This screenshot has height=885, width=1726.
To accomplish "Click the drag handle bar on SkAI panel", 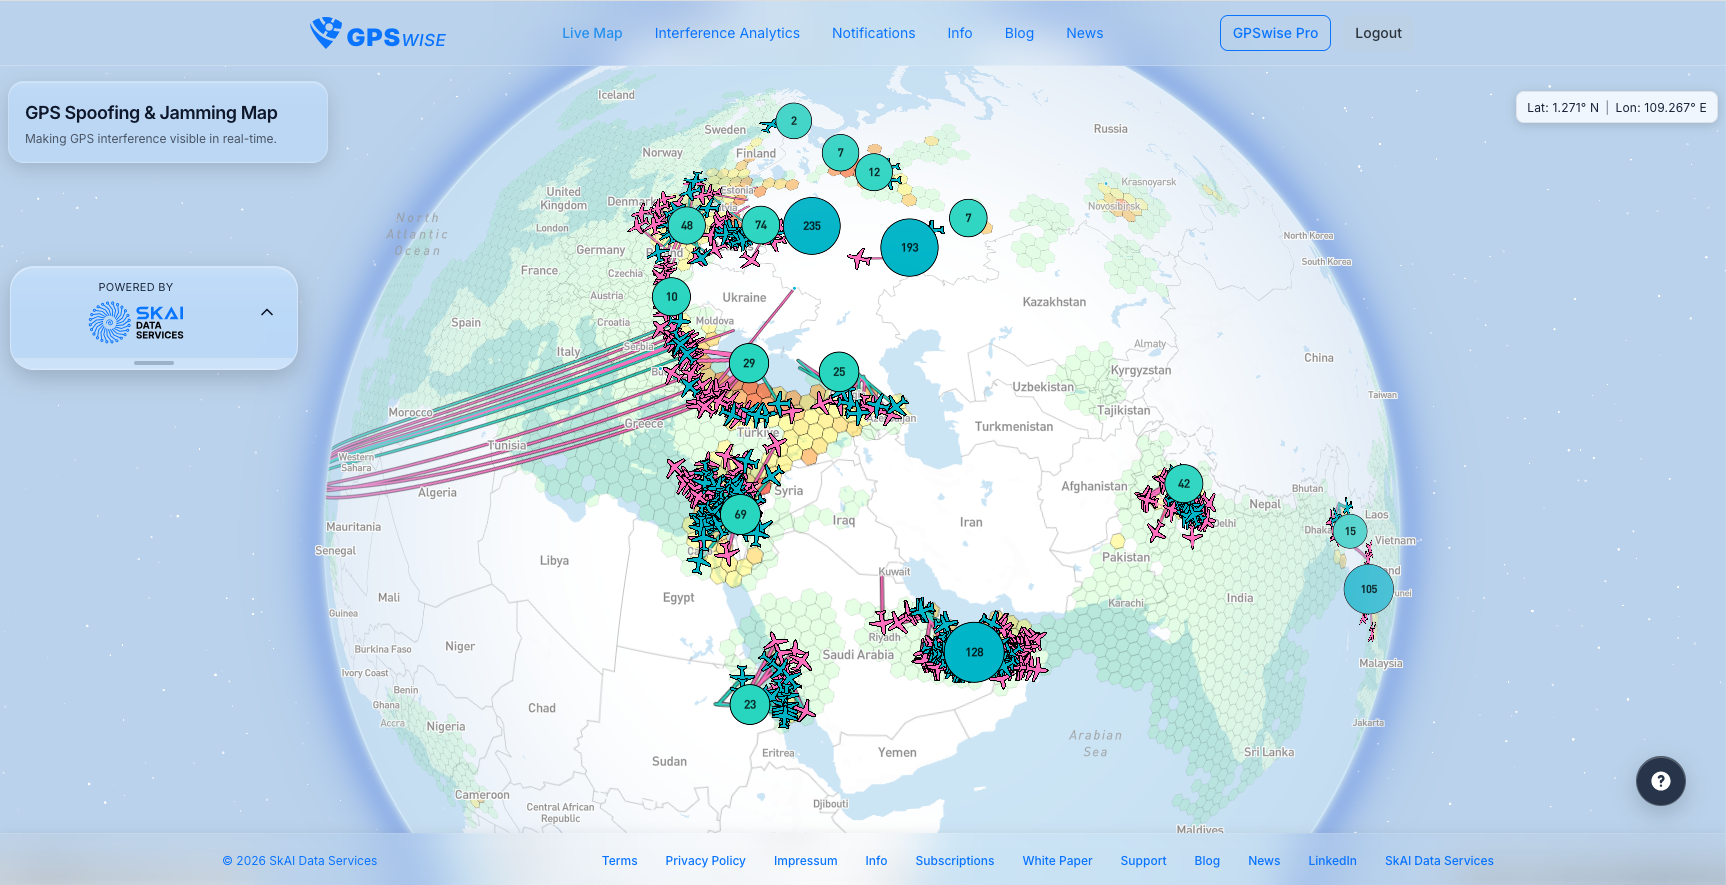I will 154,363.
